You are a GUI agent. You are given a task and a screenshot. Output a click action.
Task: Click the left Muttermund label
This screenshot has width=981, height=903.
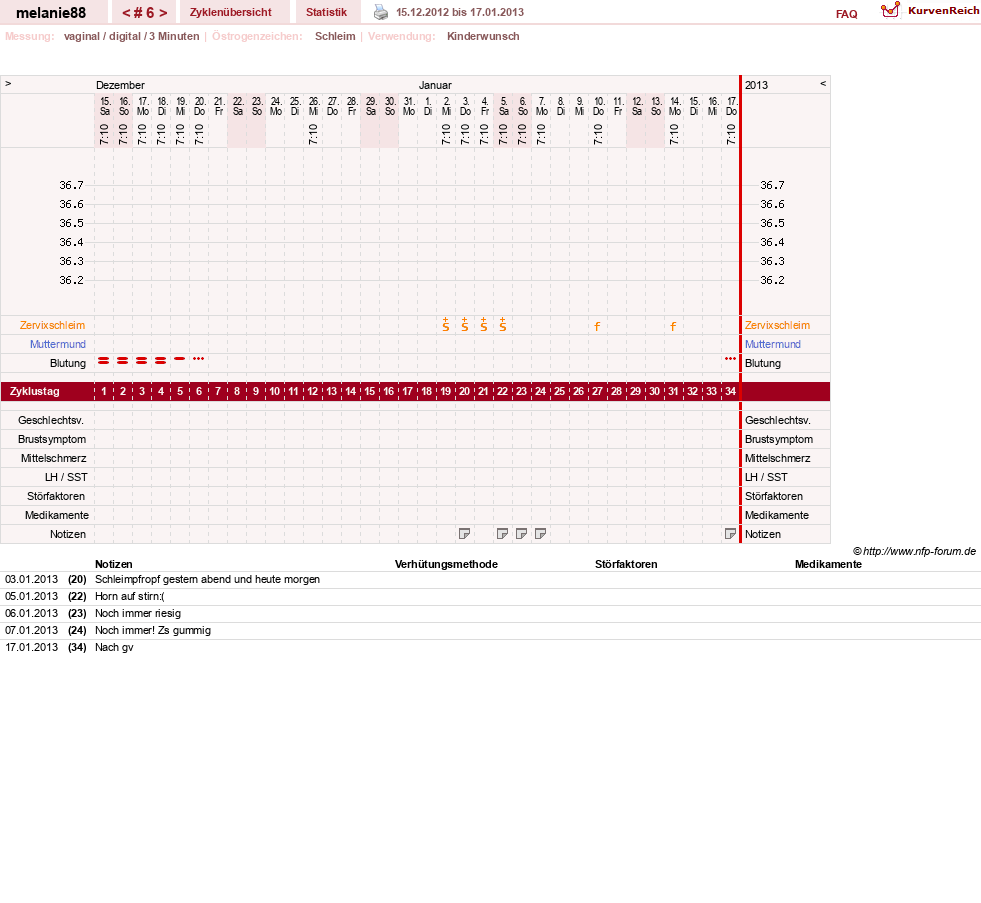pos(58,344)
